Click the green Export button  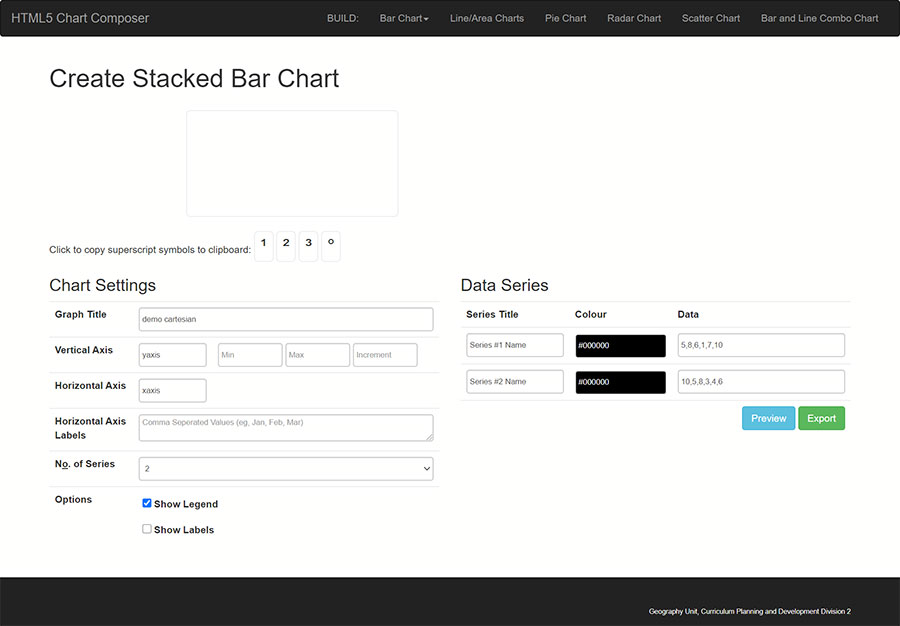821,418
